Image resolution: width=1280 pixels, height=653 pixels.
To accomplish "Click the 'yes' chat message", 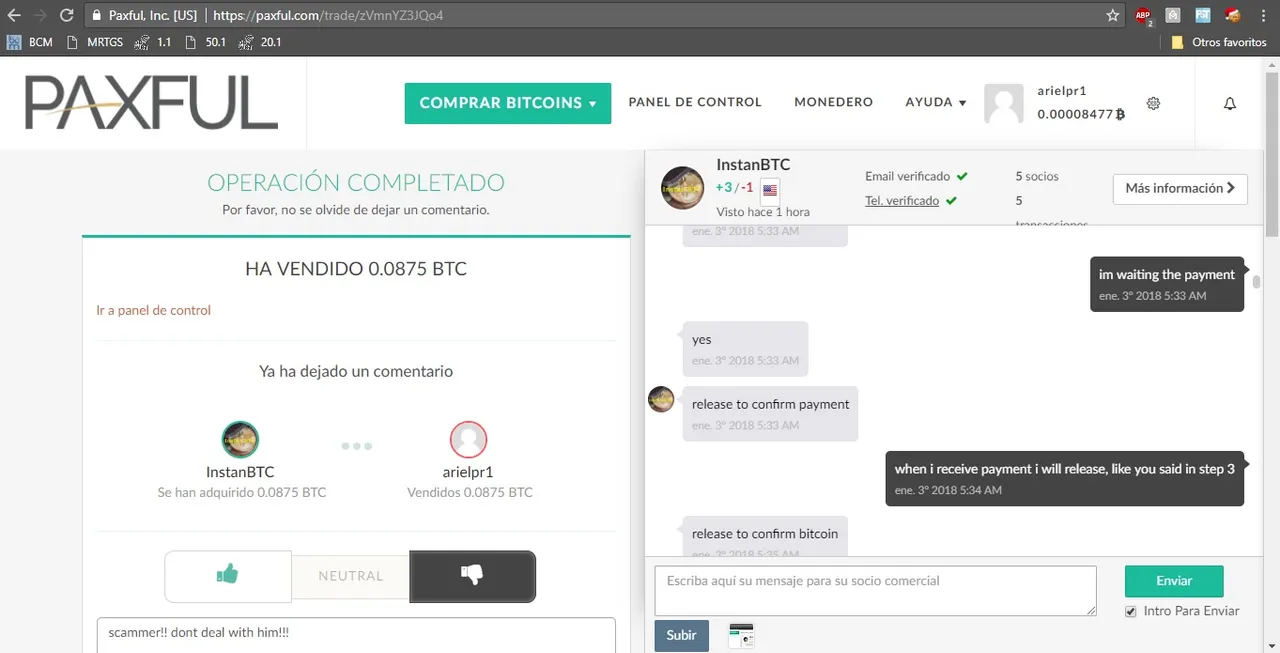I will point(745,349).
